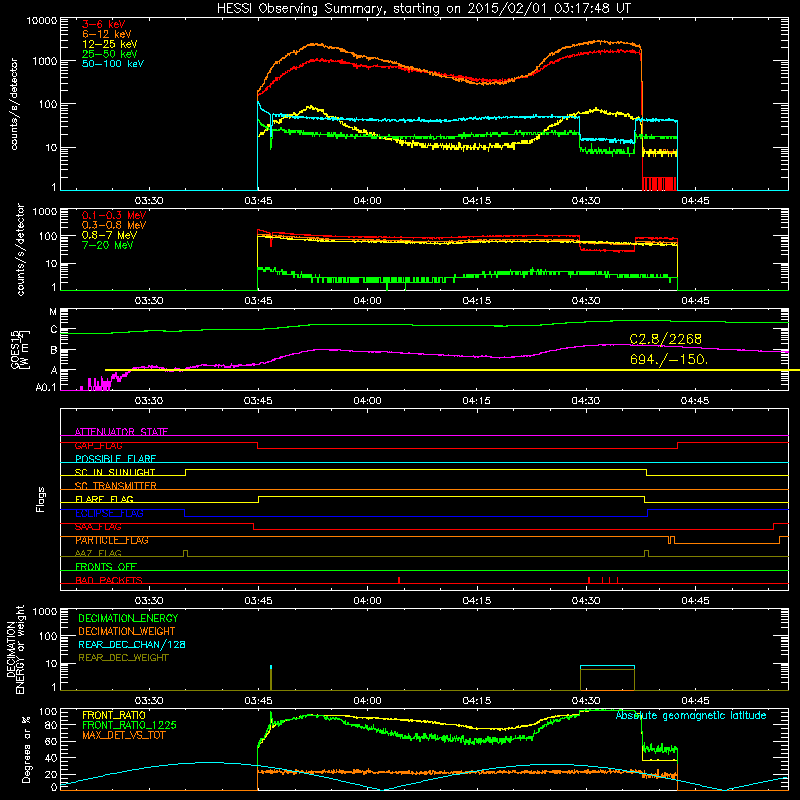Select the 12-25 keV legend label
This screenshot has height=800, width=800.
(110, 44)
